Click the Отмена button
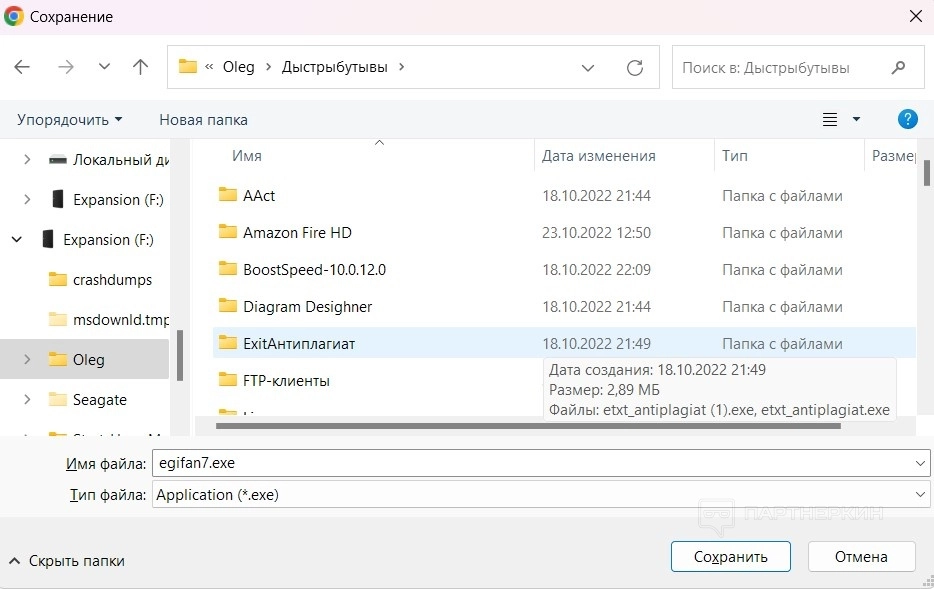Viewport: 934px width, 589px height. pyautogui.click(x=861, y=557)
